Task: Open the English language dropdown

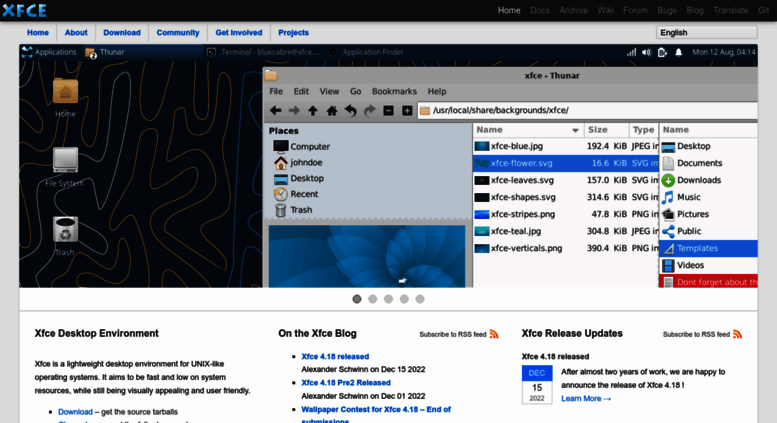Action: pos(707,33)
